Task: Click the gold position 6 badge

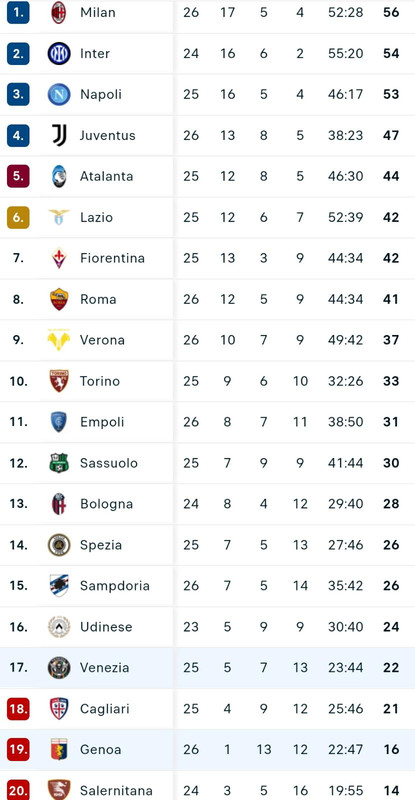Action: (18, 217)
